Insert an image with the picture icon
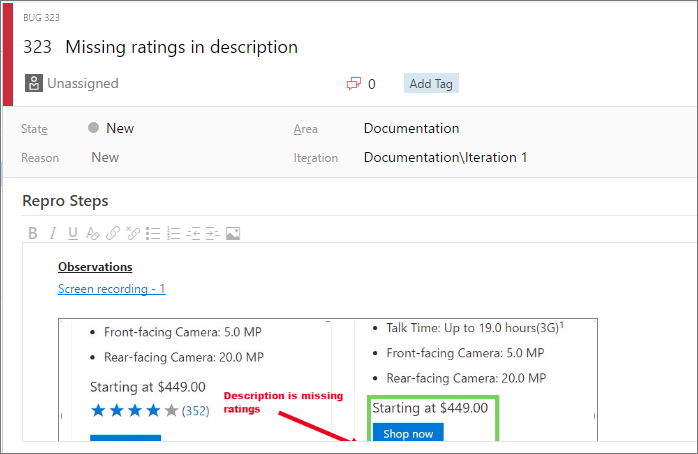 coord(233,233)
